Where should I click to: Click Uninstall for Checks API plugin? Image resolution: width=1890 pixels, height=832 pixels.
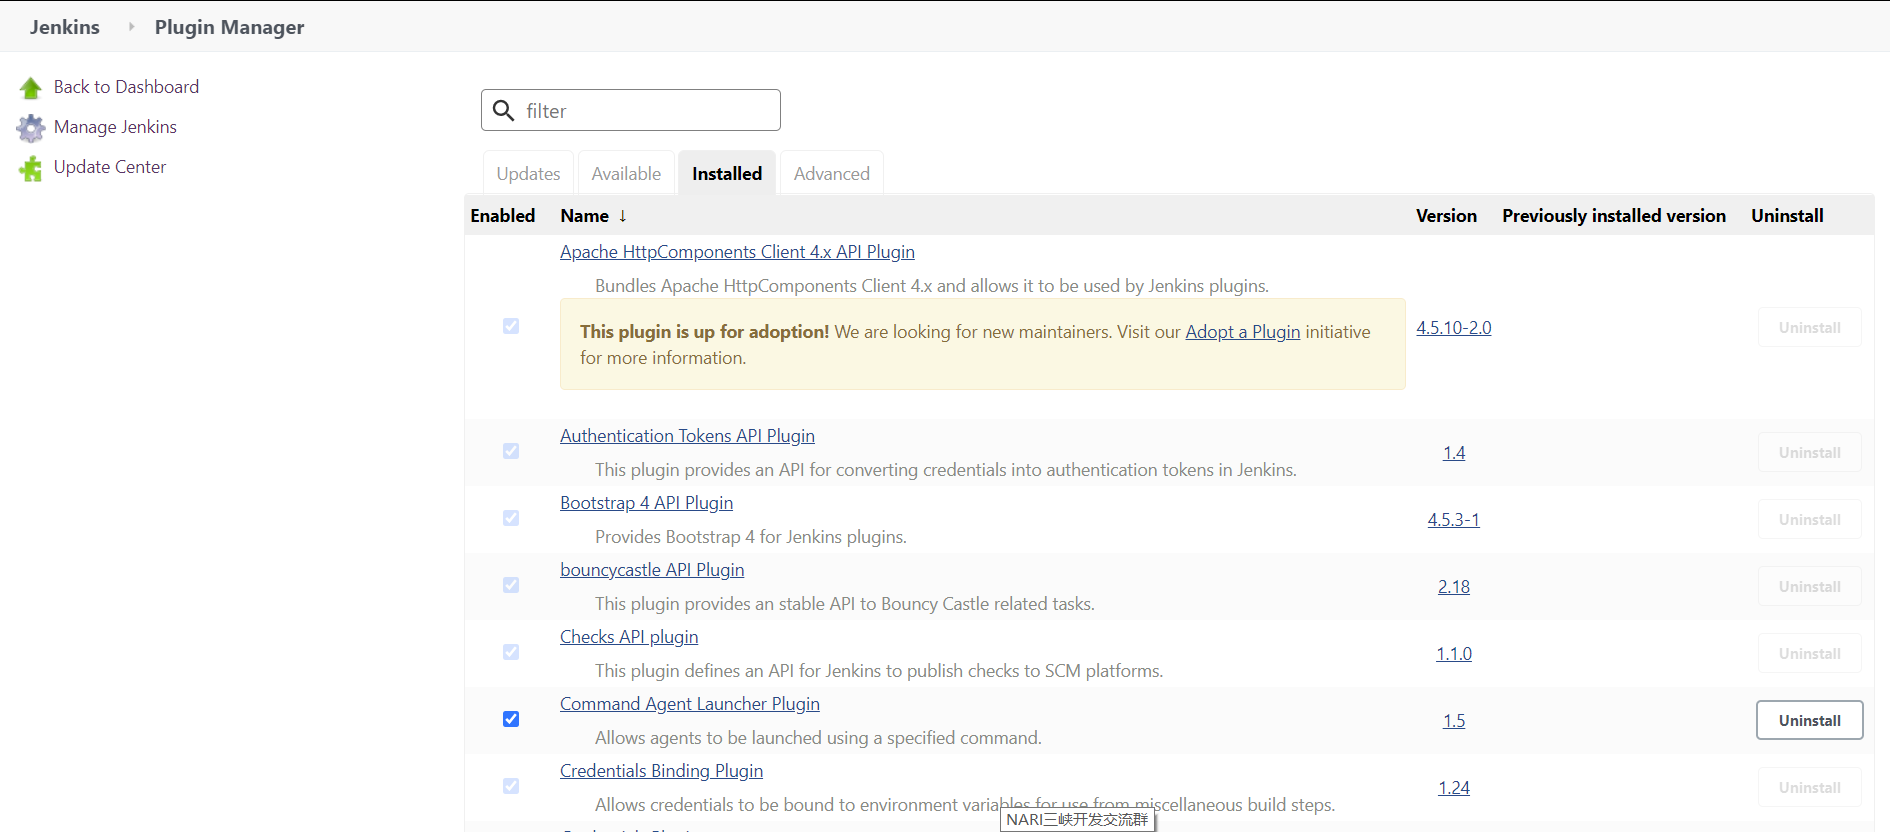(x=1809, y=653)
